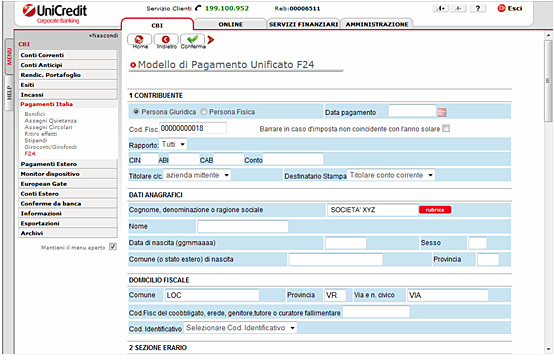This screenshot has width=554, height=360.
Task: Open Rendic. Portafoglio menu item
Action: point(67,75)
